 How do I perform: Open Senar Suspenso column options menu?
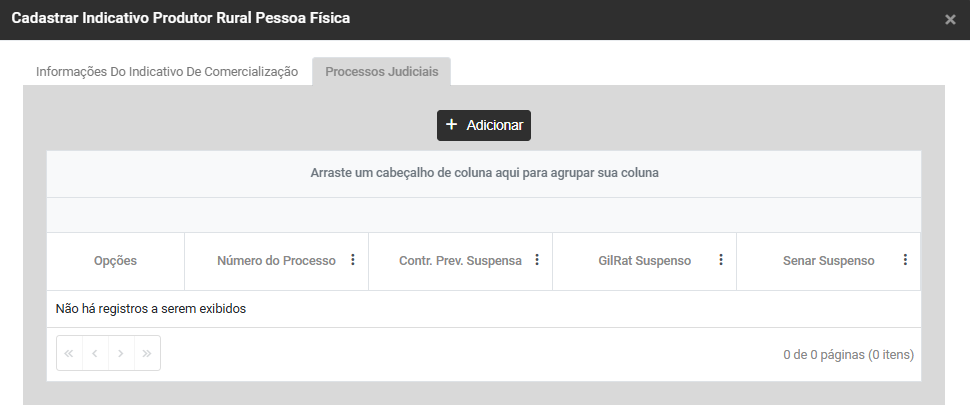click(x=905, y=260)
